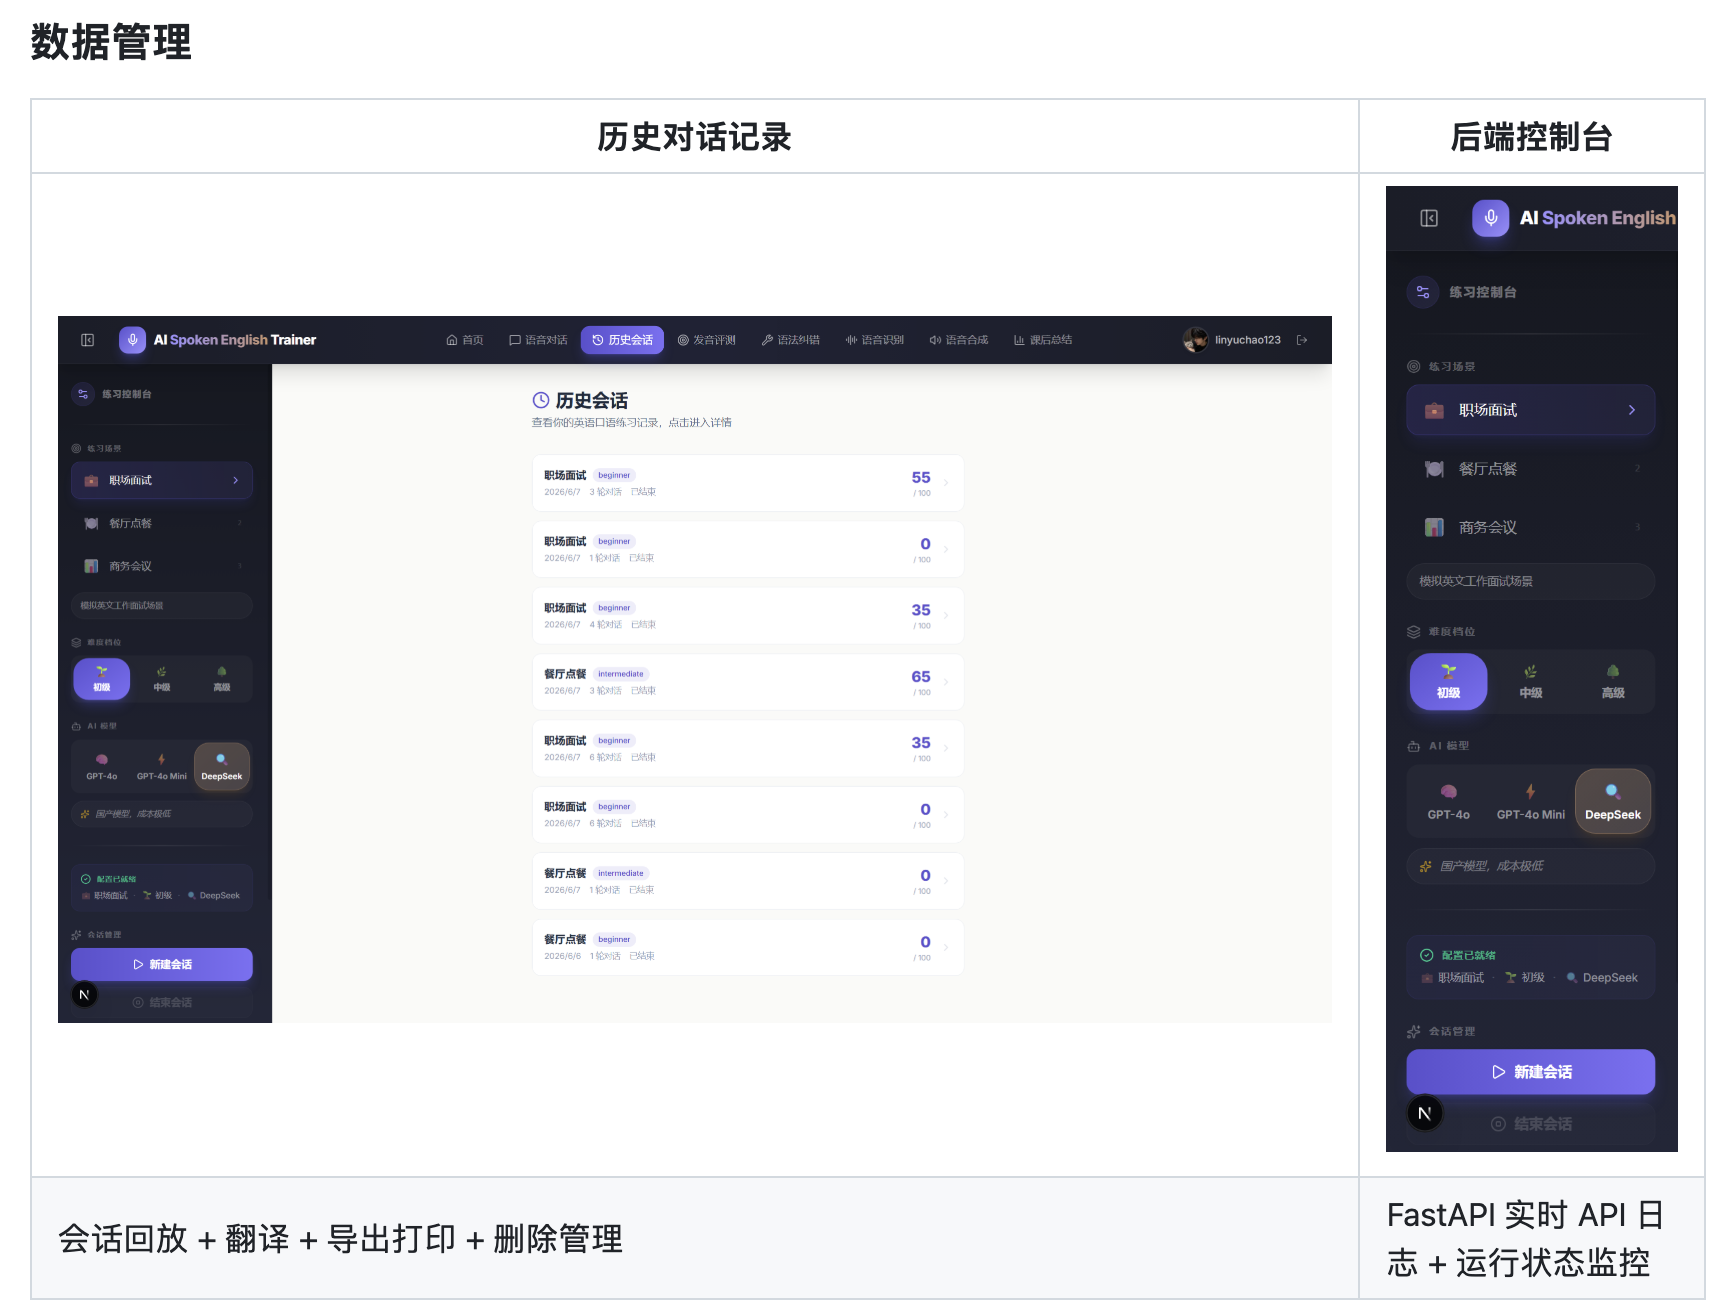The image size is (1712, 1316).
Task: Choose 中级 seedling icon in 后端控制台 screenshot
Action: pos(1531,672)
